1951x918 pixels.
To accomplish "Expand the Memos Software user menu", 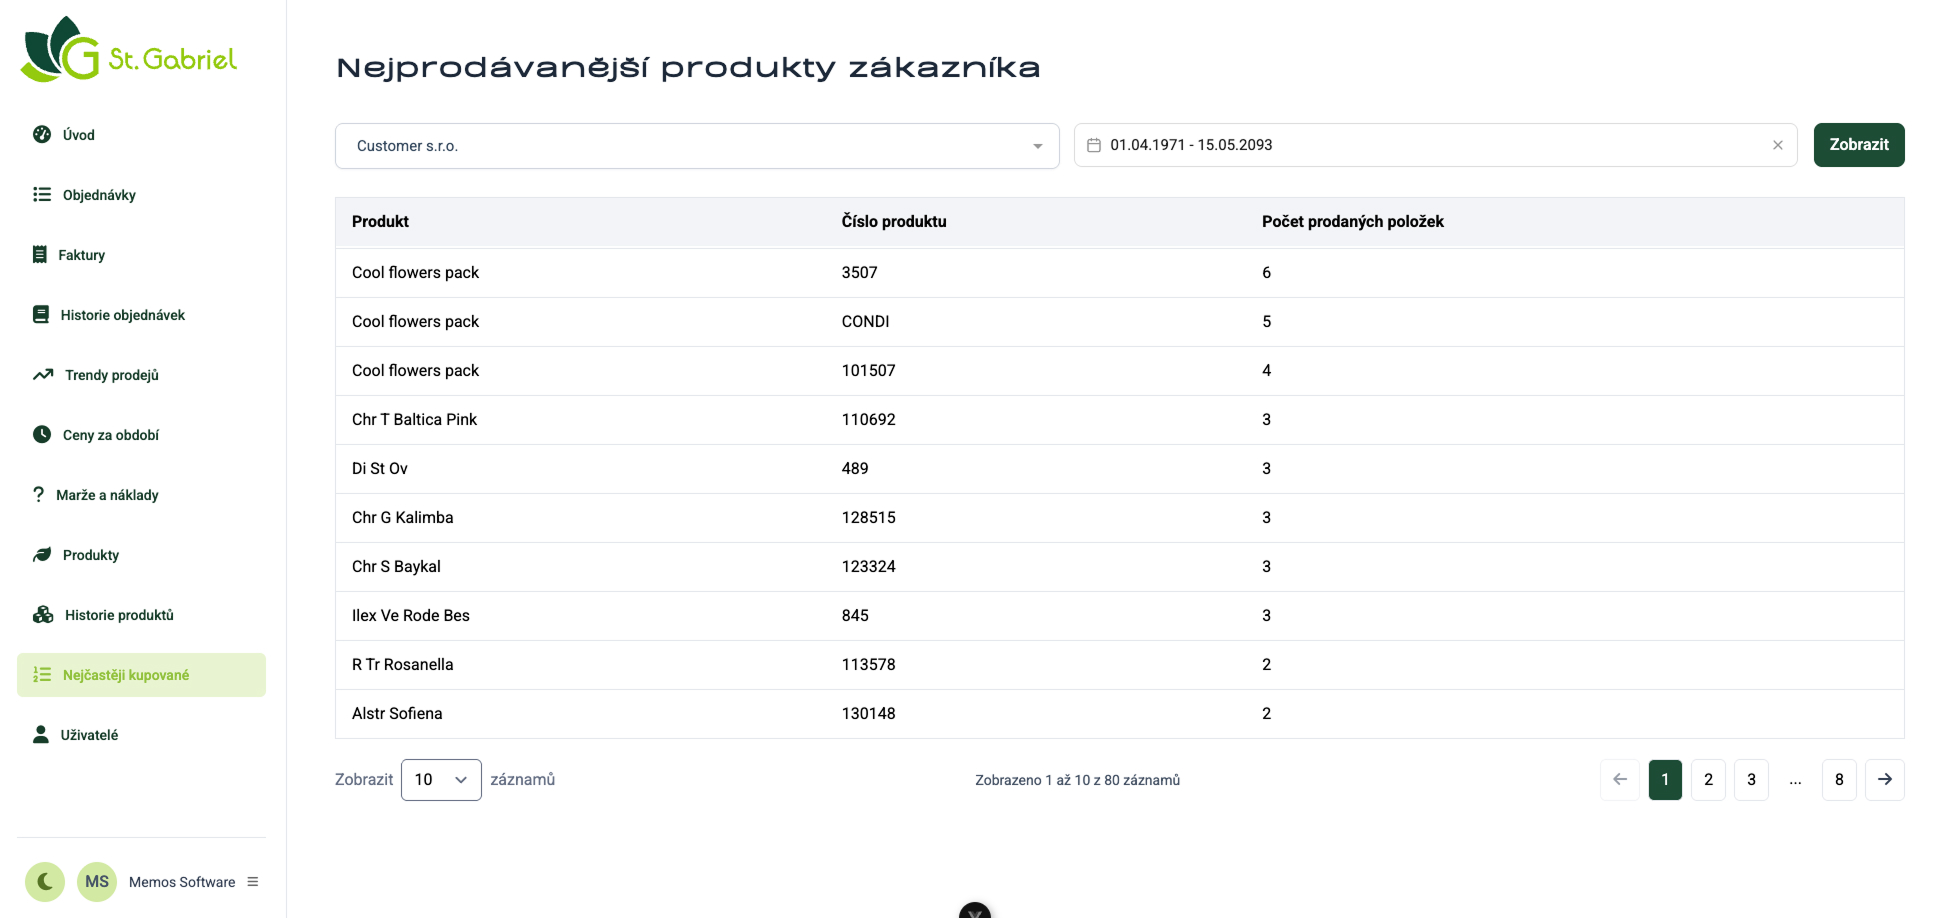I will [x=253, y=882].
